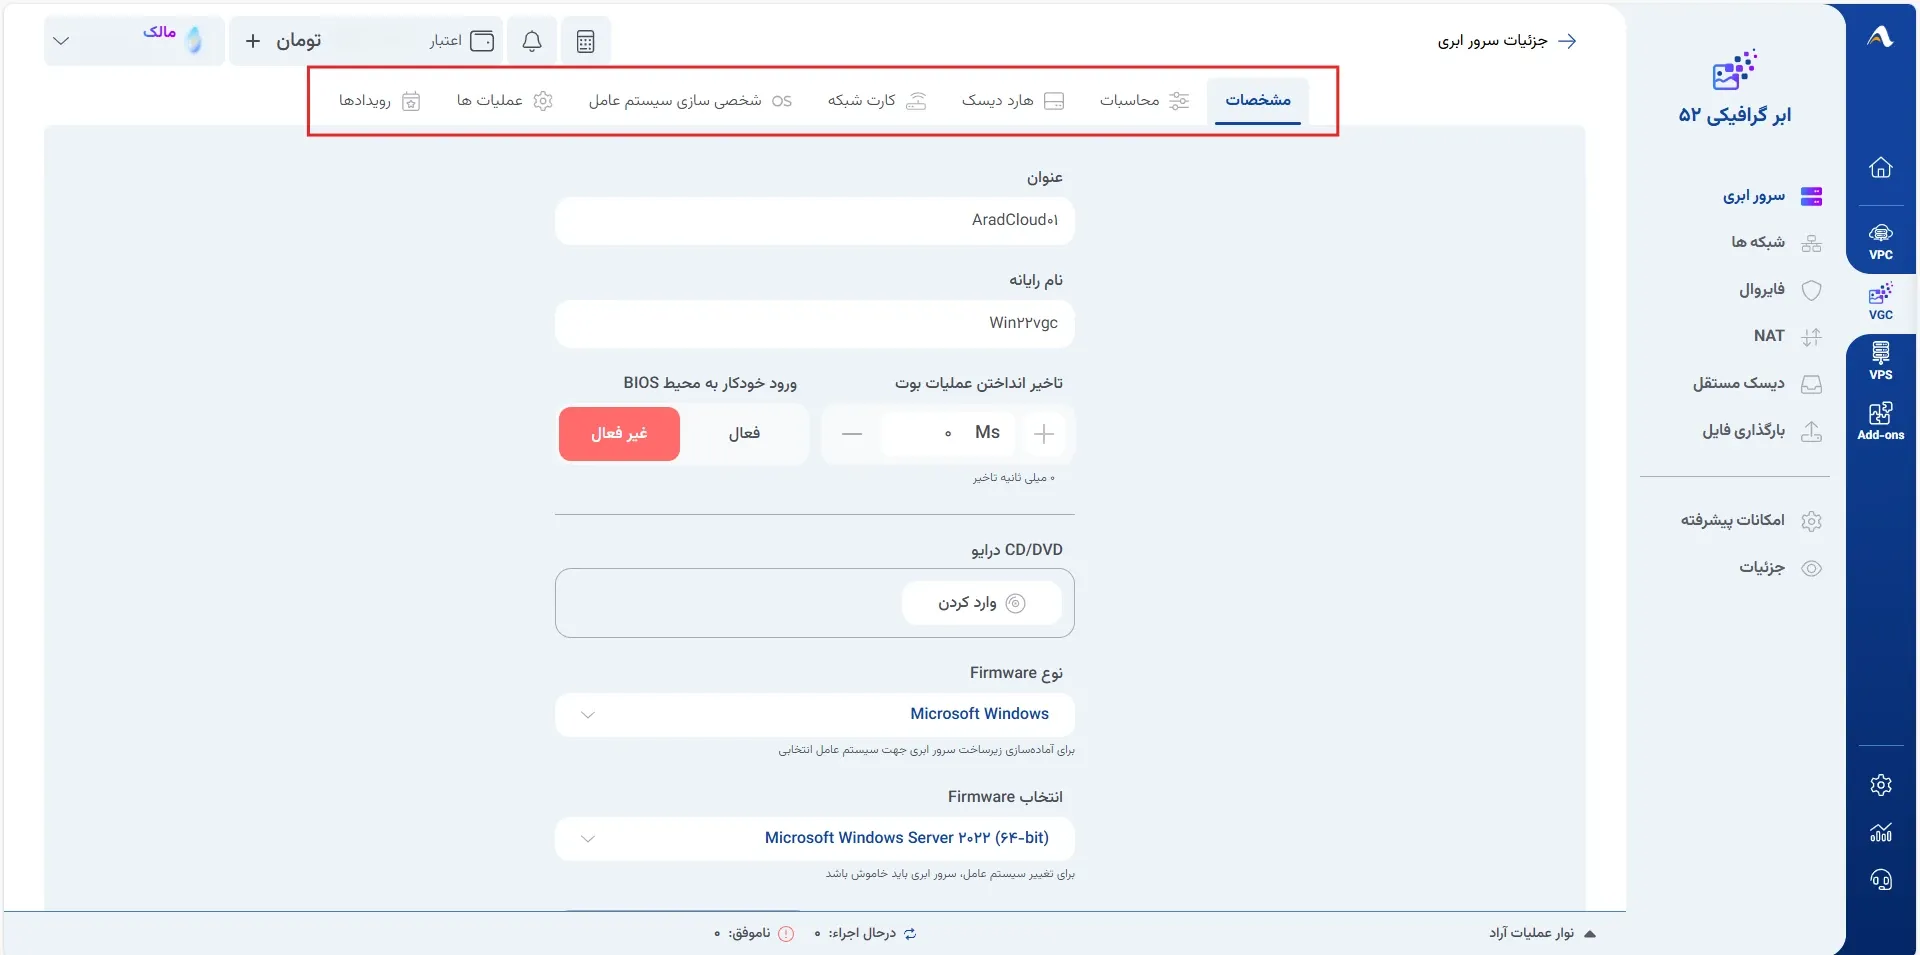The width and height of the screenshot is (1920, 955).
Task: Open the support headset icon
Action: point(1881,880)
